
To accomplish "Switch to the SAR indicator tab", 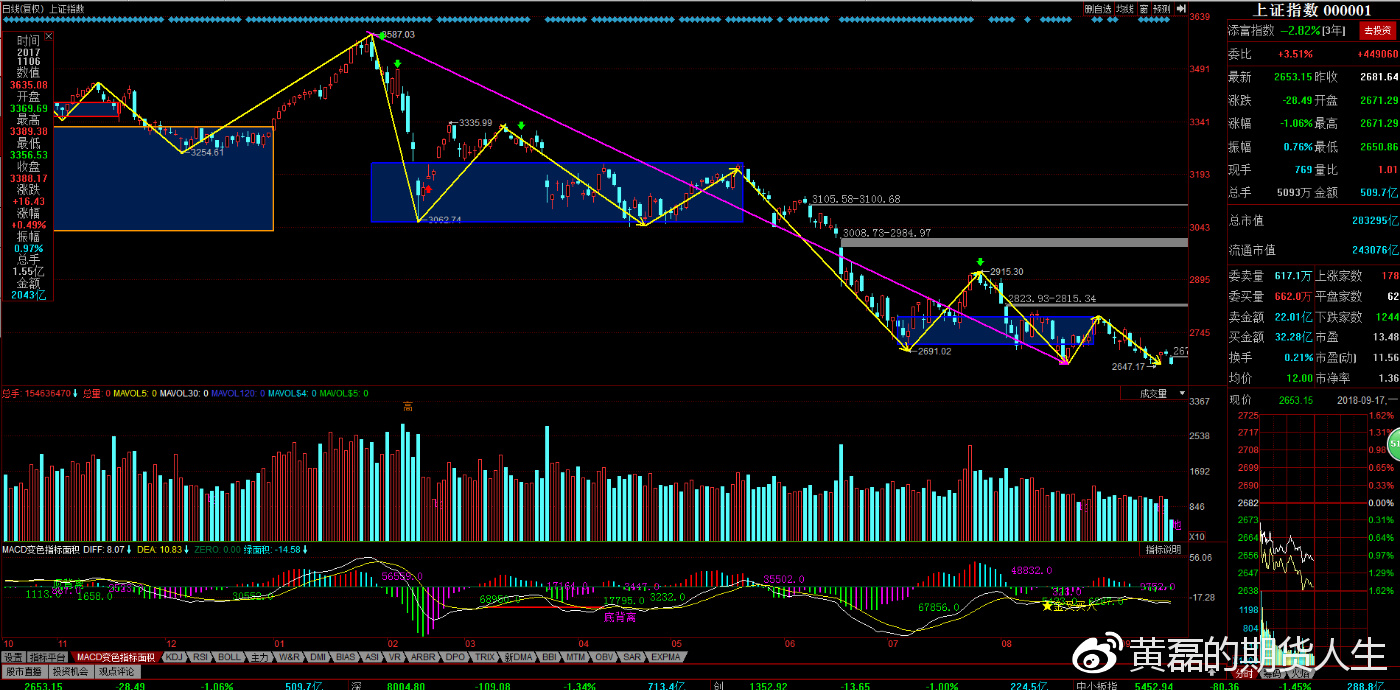I will coord(632,657).
